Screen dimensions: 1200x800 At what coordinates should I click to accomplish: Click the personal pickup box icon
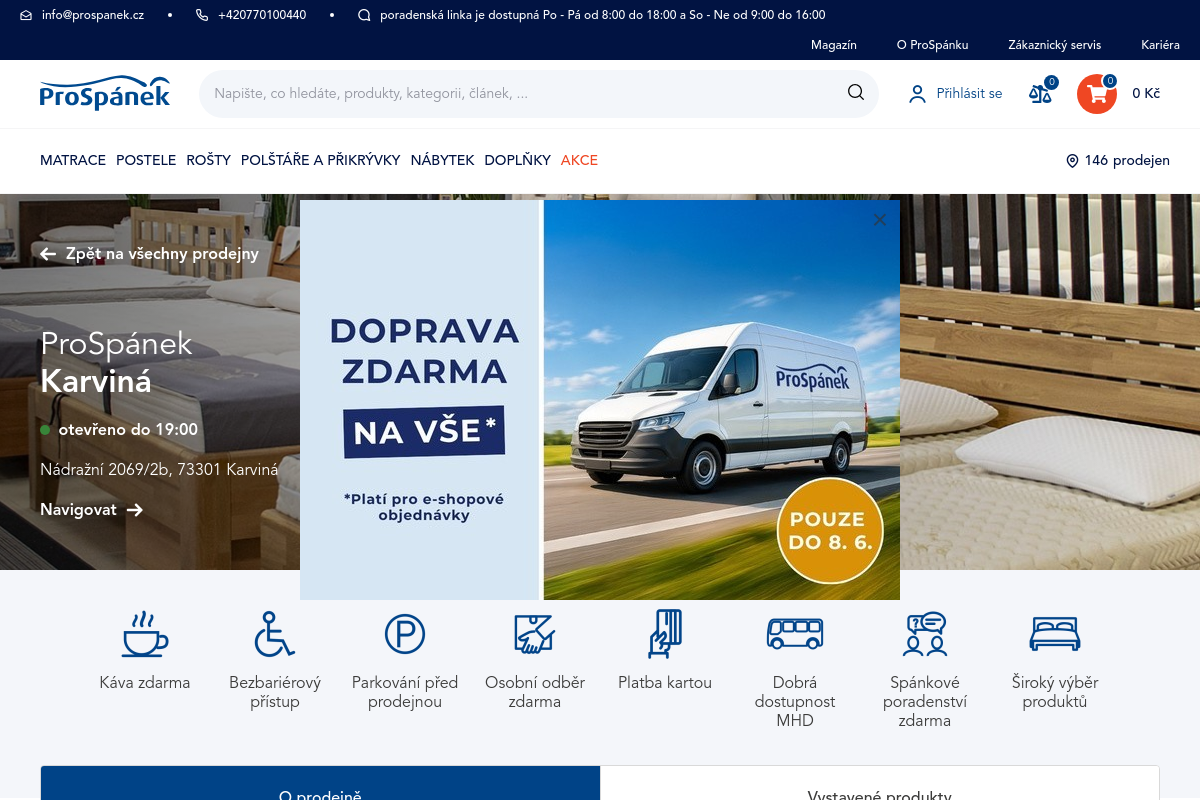coord(535,634)
